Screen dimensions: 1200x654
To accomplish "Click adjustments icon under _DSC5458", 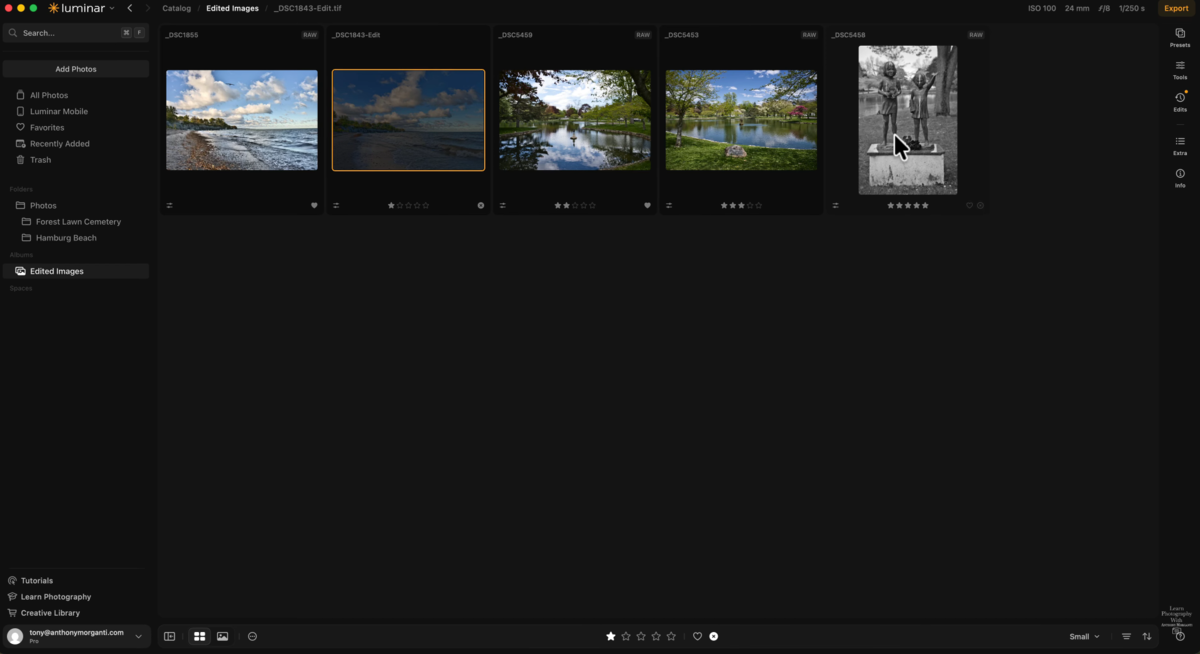I will (x=835, y=205).
